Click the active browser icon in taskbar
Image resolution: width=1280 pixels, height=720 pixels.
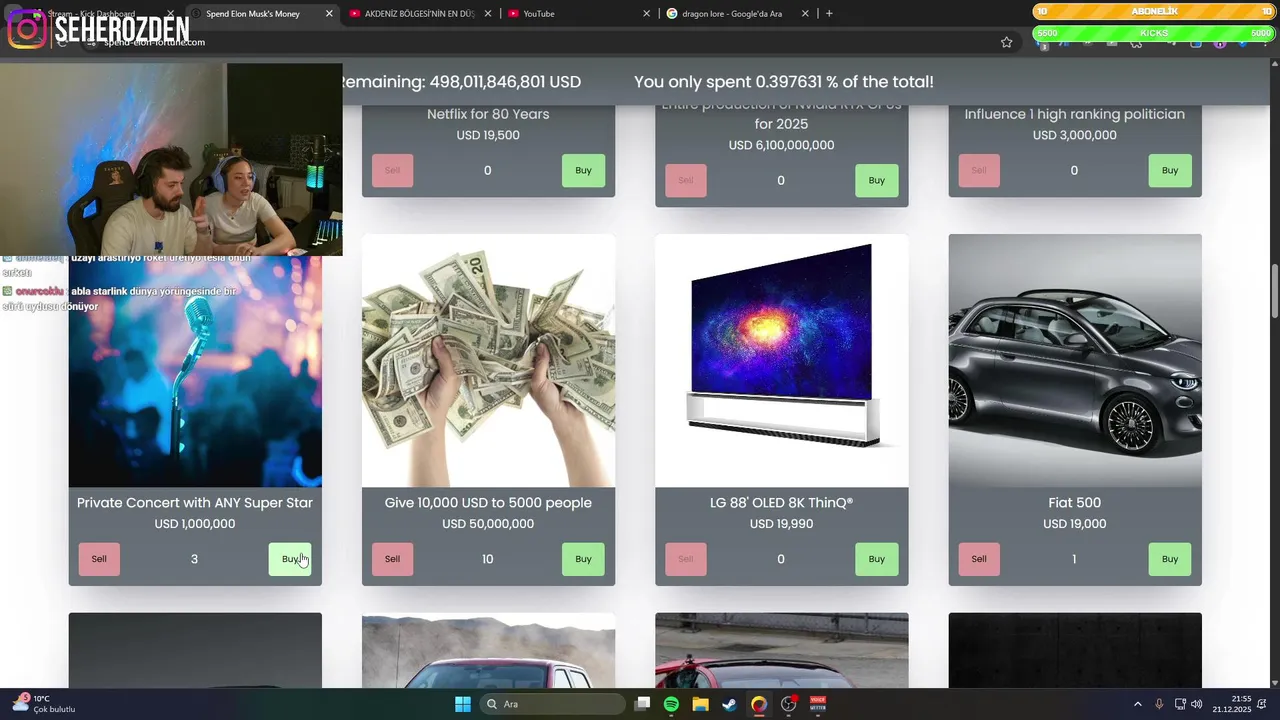click(759, 704)
